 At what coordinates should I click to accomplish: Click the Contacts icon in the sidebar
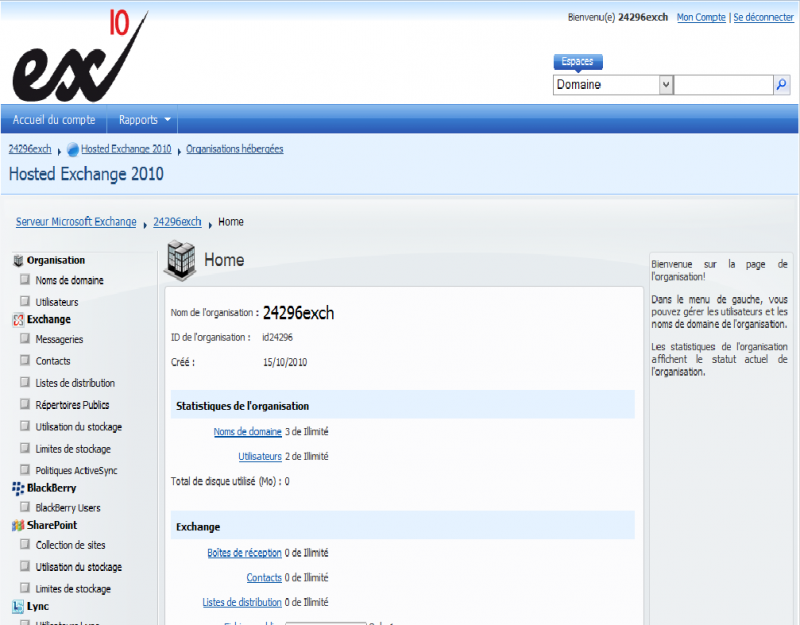click(24, 361)
